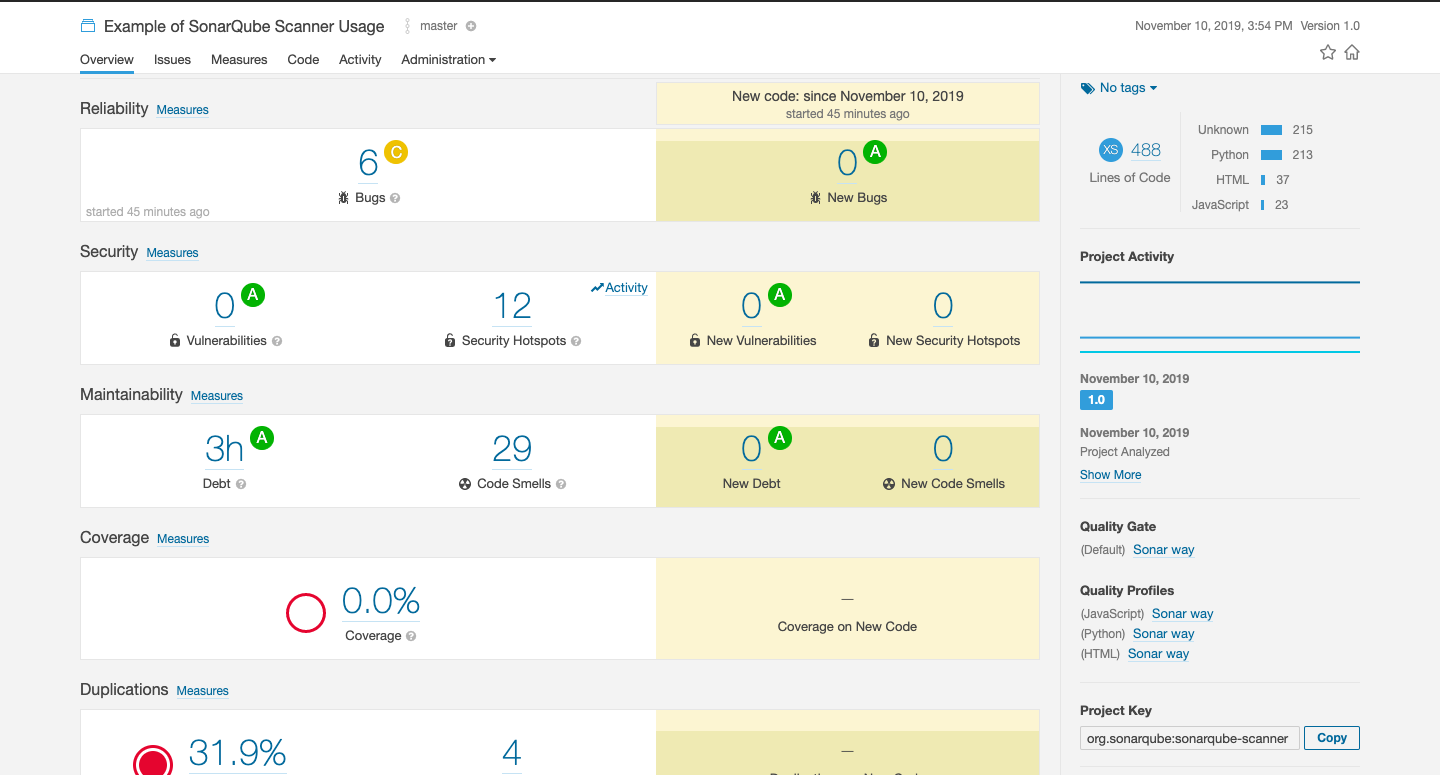
Task: Click the project key input field
Action: pyautogui.click(x=1189, y=738)
